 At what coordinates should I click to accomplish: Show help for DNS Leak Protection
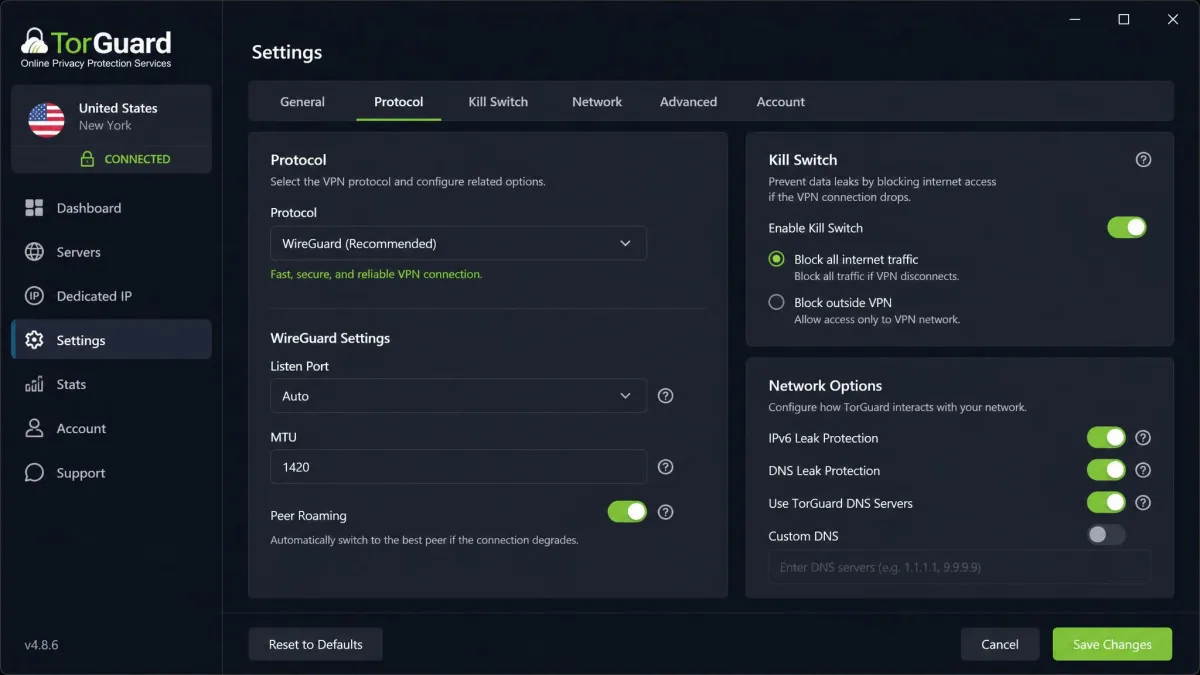1144,470
